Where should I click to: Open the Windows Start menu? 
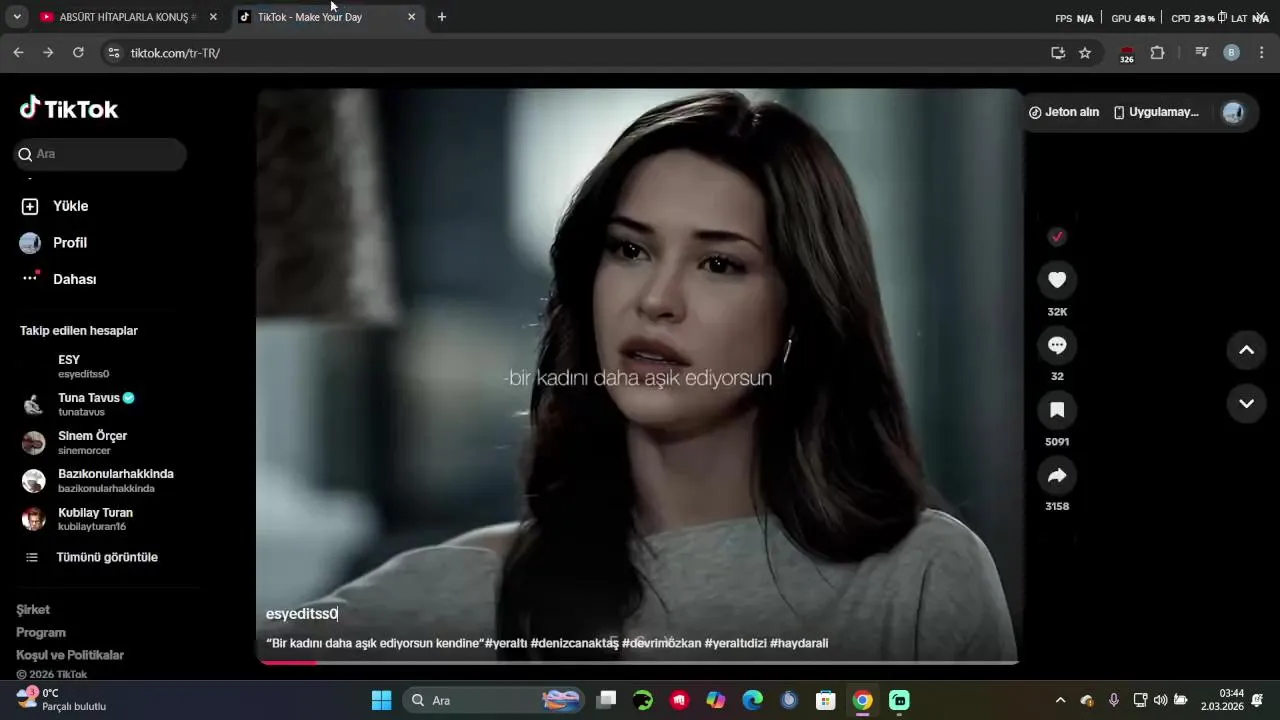(x=382, y=700)
